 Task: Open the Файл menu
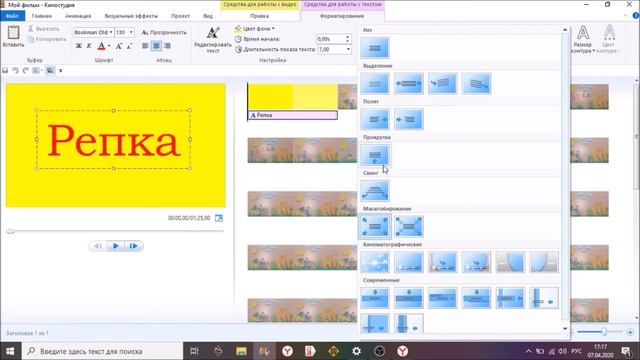click(12, 16)
